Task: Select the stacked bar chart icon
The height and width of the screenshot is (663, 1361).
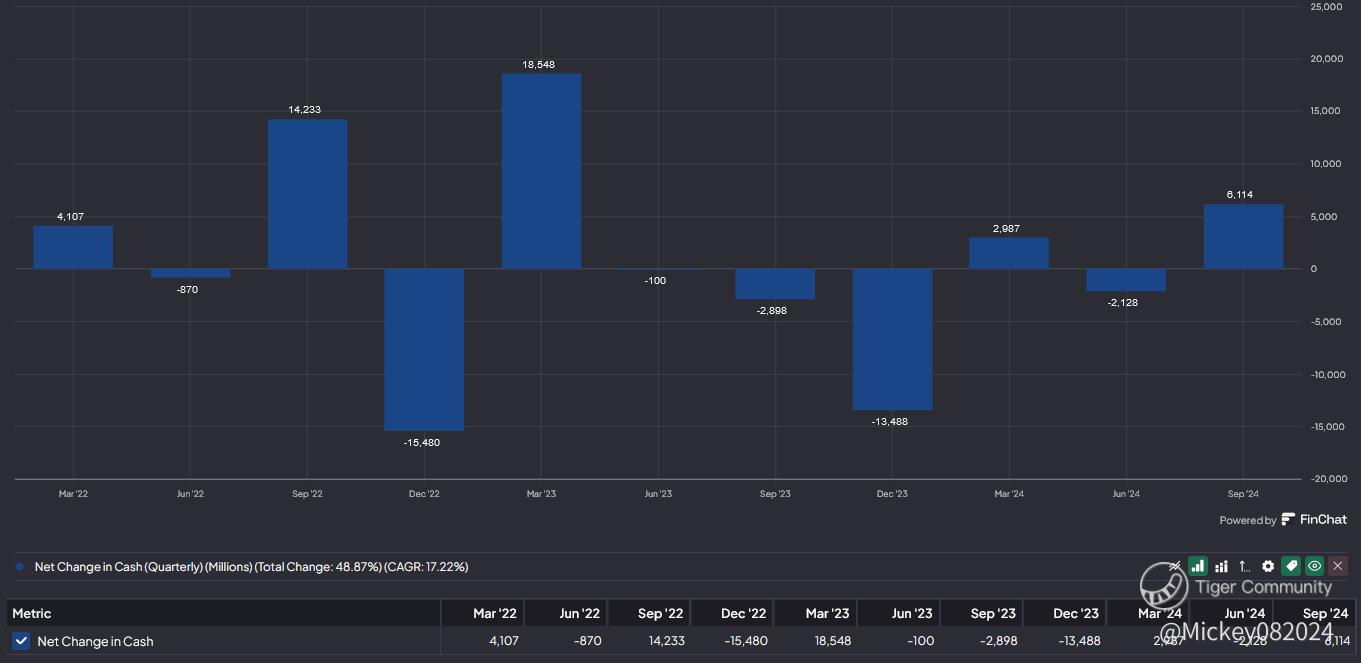Action: [x=1221, y=566]
